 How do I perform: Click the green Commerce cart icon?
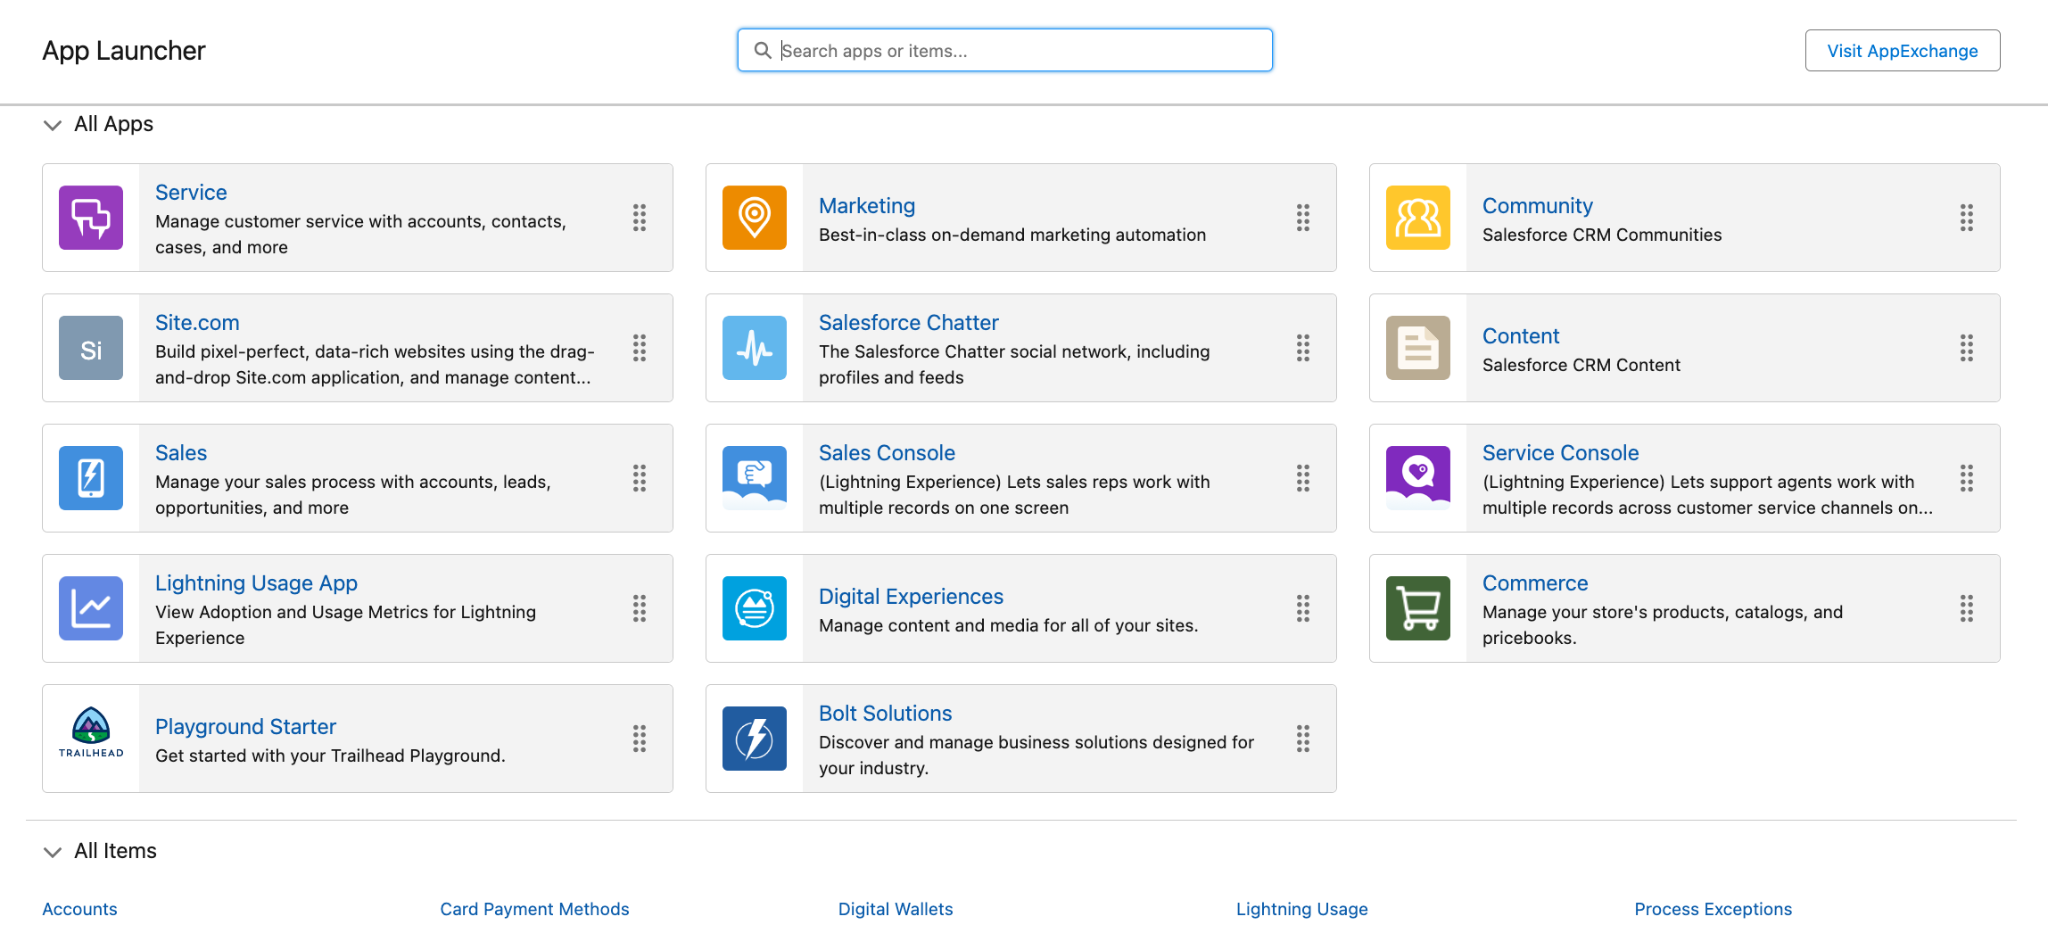click(x=1418, y=608)
